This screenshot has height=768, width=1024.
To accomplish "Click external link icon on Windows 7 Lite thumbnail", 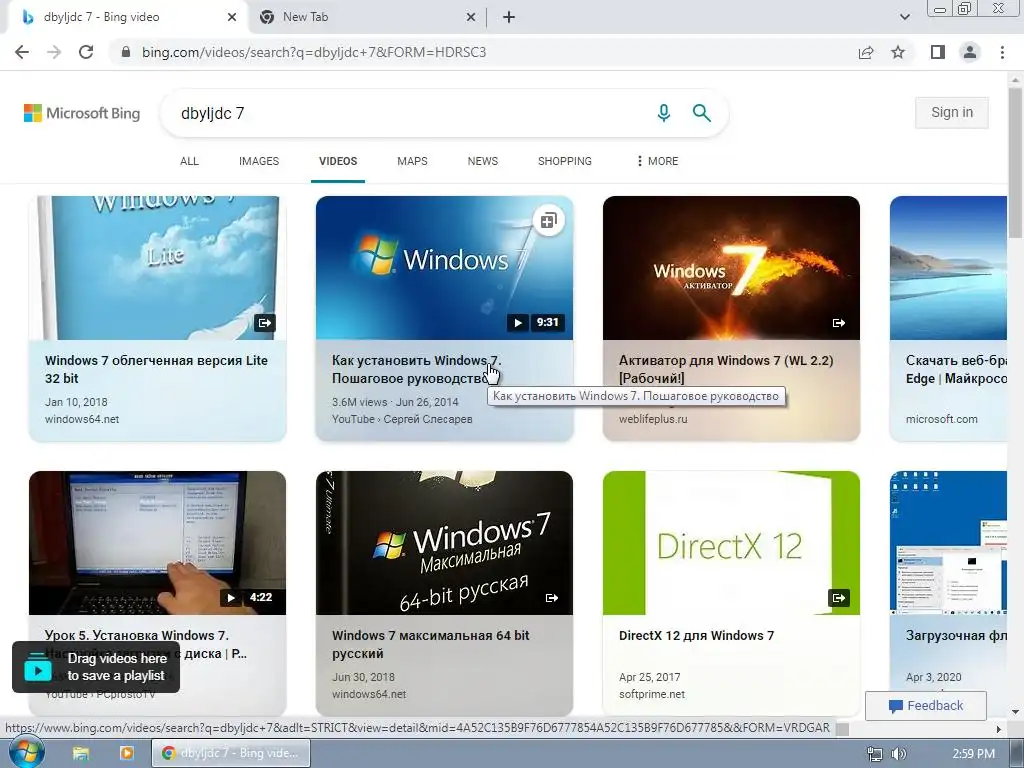I will 264,323.
